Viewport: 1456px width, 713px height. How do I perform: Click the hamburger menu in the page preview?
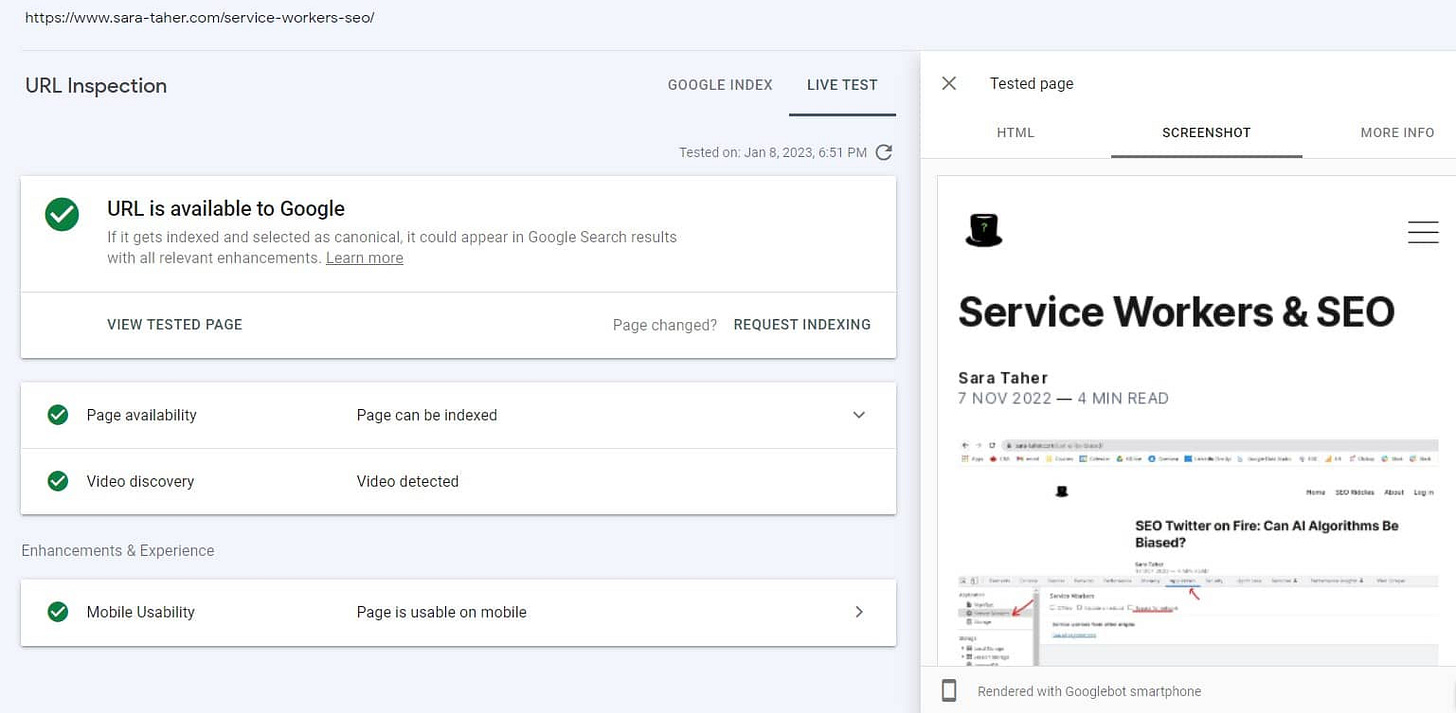tap(1422, 231)
